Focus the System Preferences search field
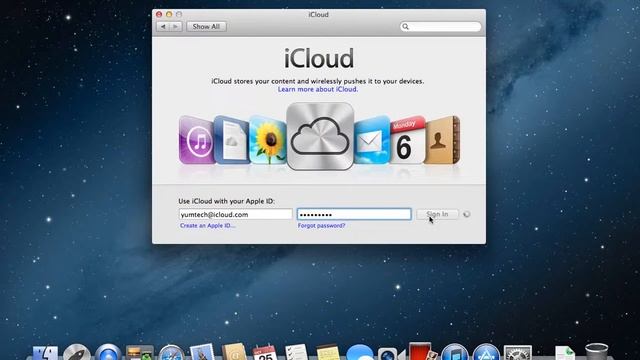The image size is (640, 360). (x=440, y=27)
